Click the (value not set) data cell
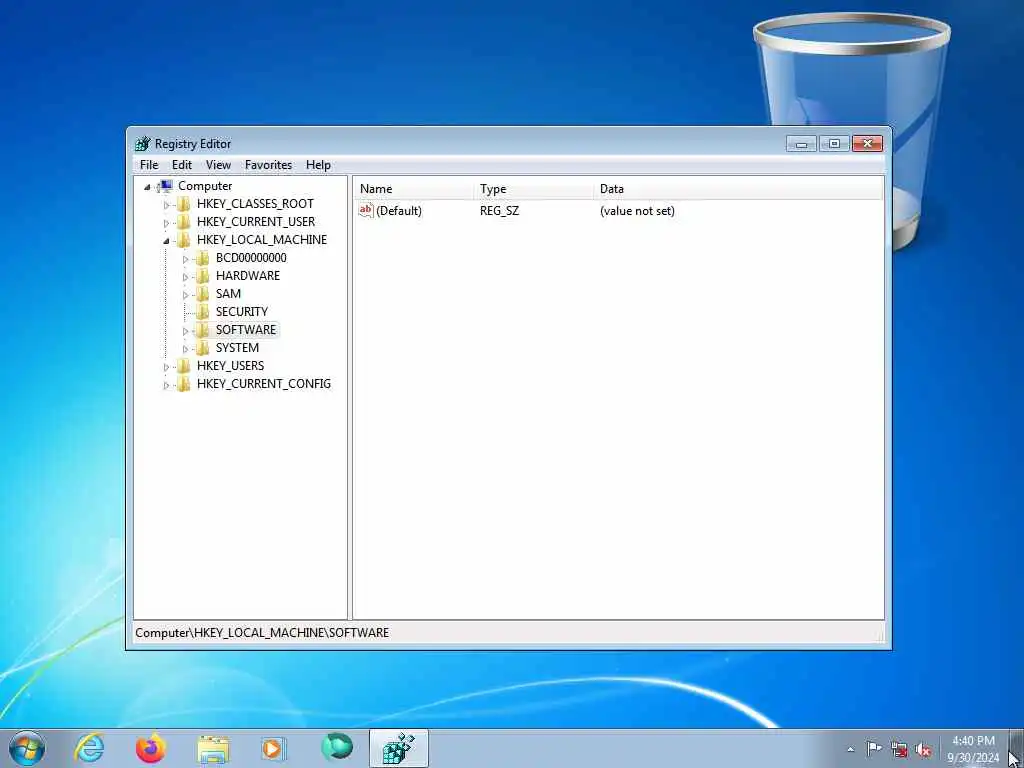 [637, 211]
